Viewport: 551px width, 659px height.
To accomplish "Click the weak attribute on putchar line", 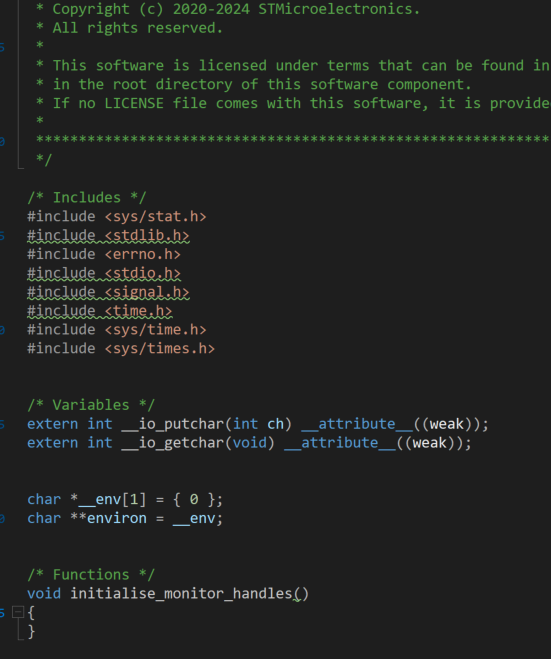I will 446,424.
